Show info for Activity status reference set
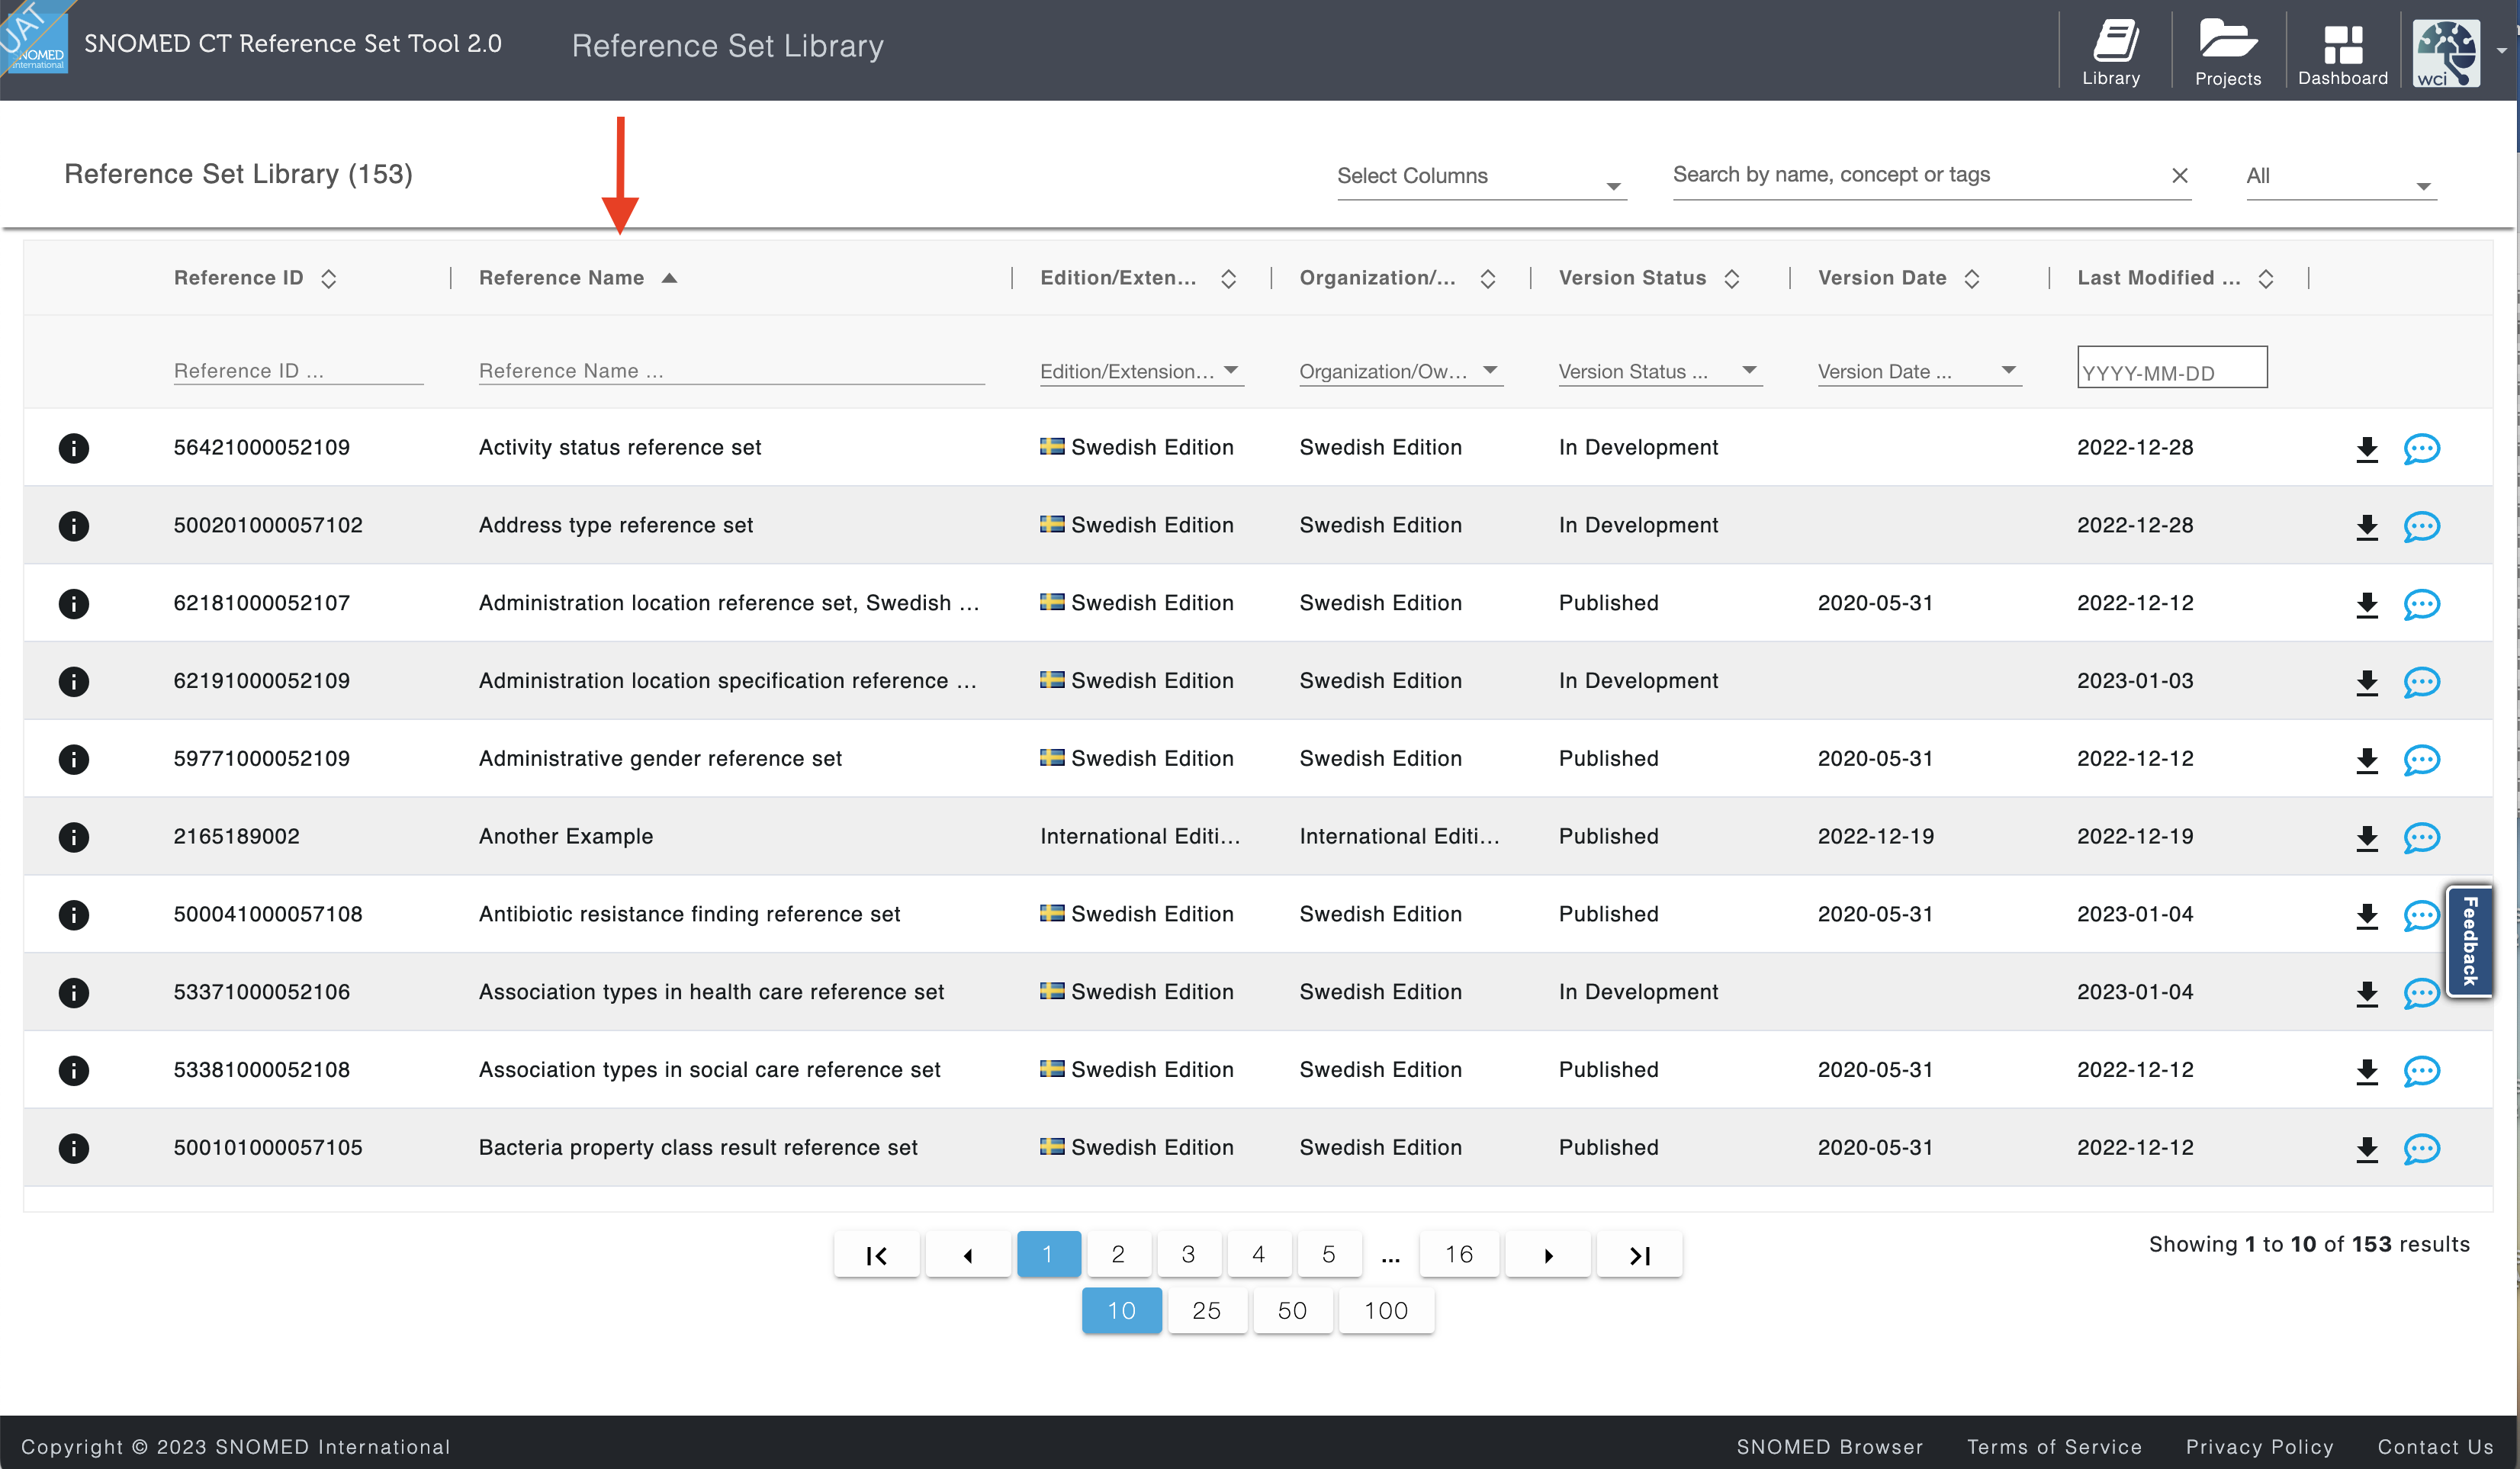The width and height of the screenshot is (2520, 1469). point(73,447)
